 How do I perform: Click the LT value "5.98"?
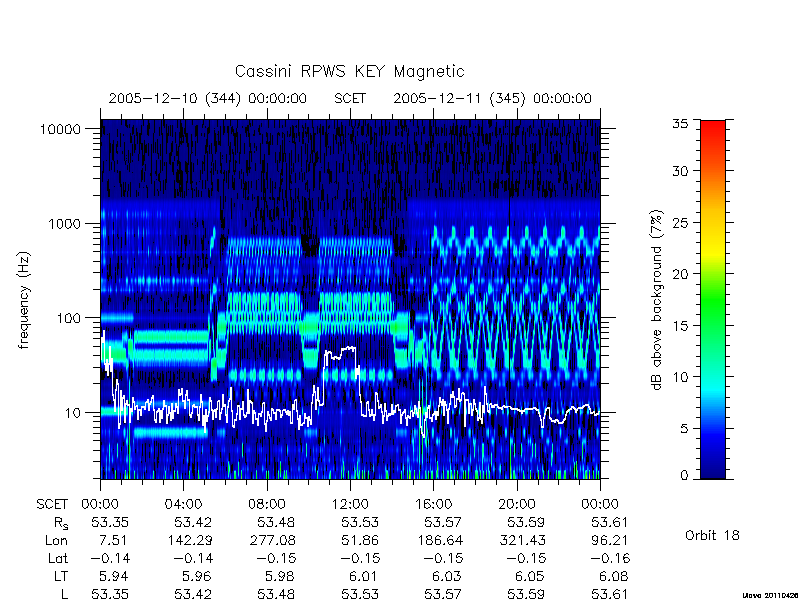click(280, 577)
